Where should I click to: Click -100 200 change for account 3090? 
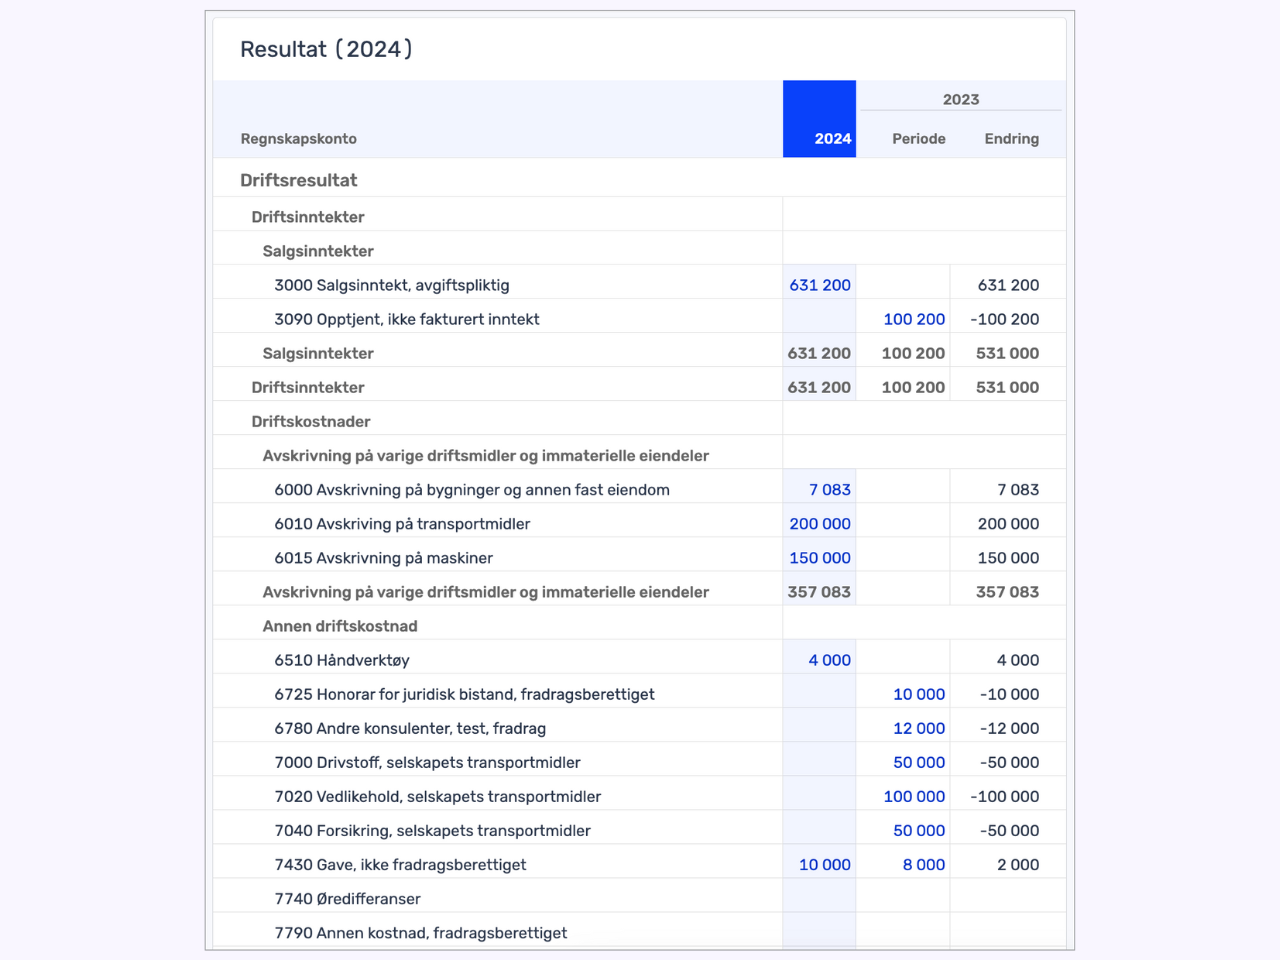(x=1004, y=319)
